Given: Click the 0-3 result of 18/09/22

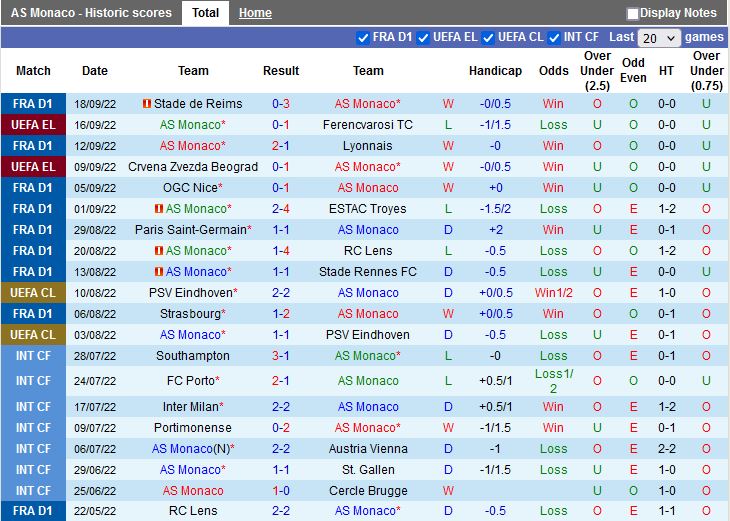Looking at the screenshot, I should (281, 103).
